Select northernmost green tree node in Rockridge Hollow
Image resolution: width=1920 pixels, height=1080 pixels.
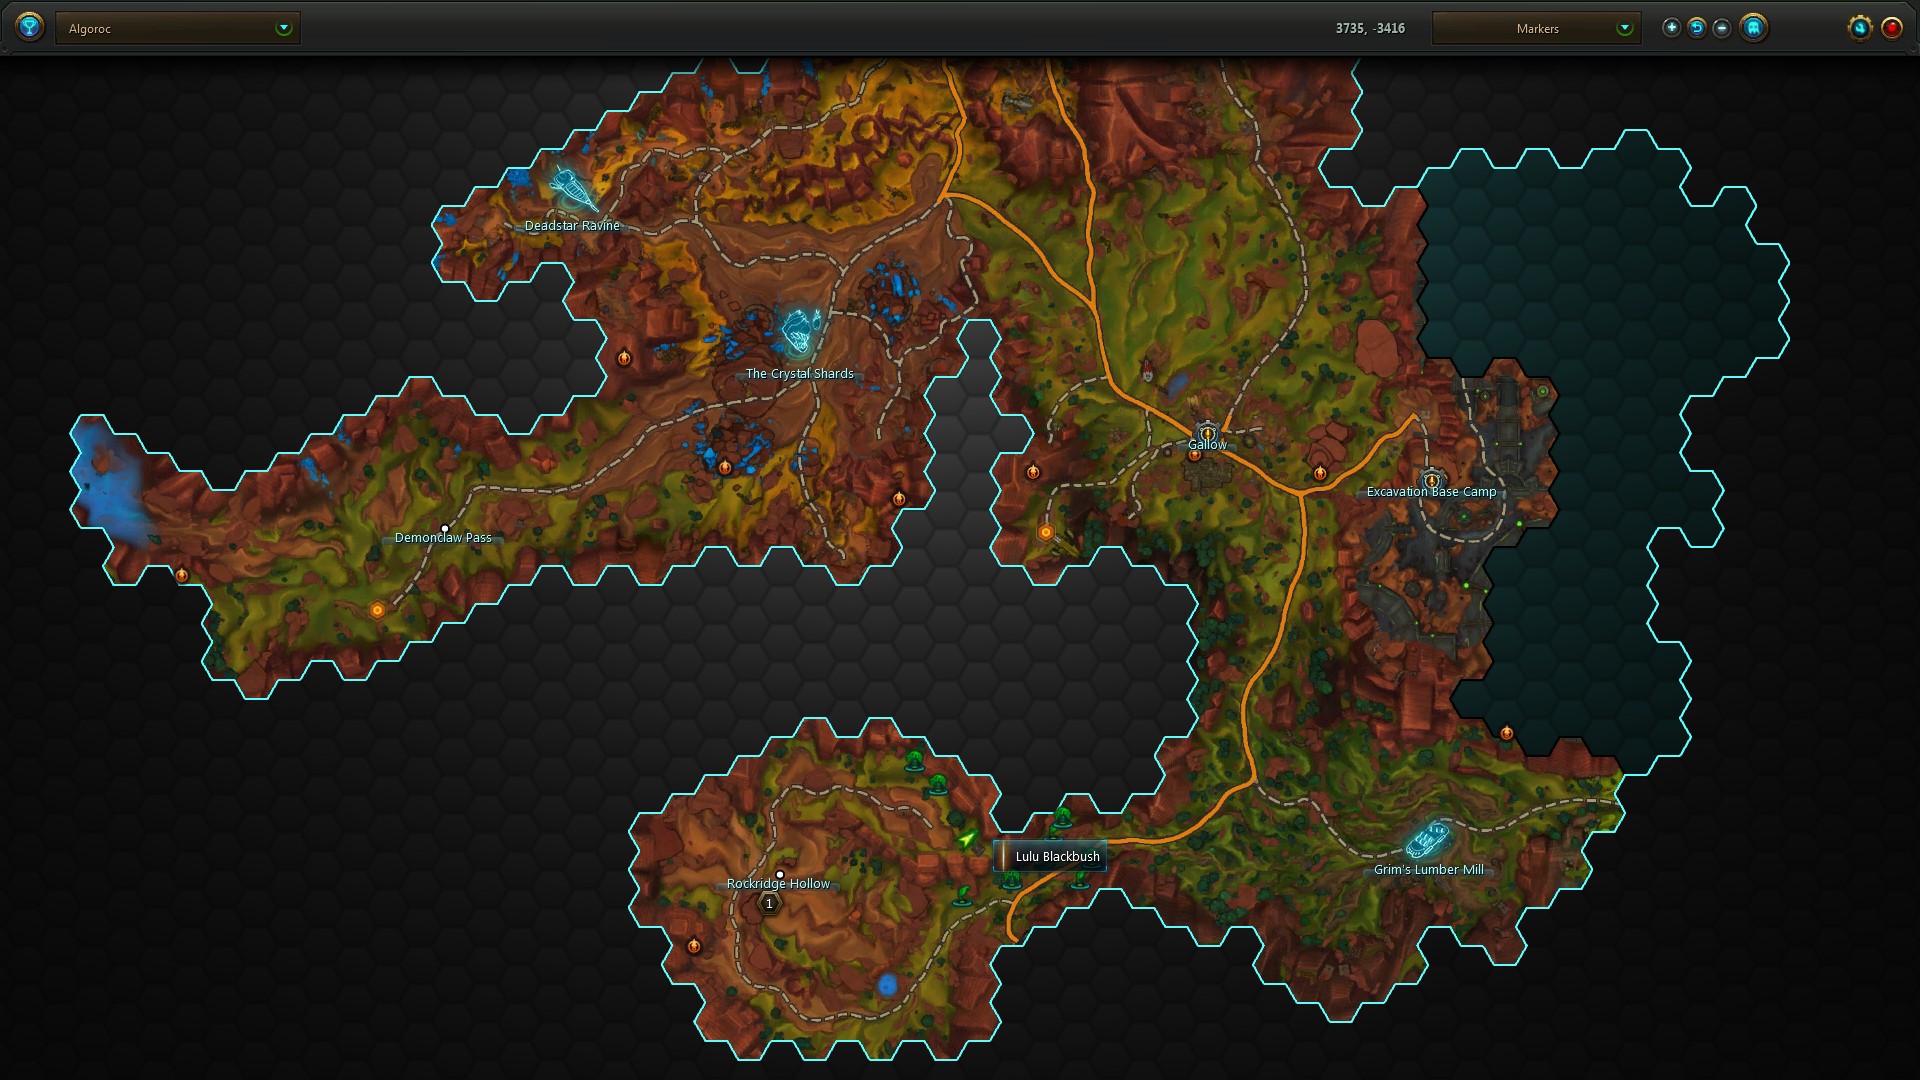tap(913, 761)
